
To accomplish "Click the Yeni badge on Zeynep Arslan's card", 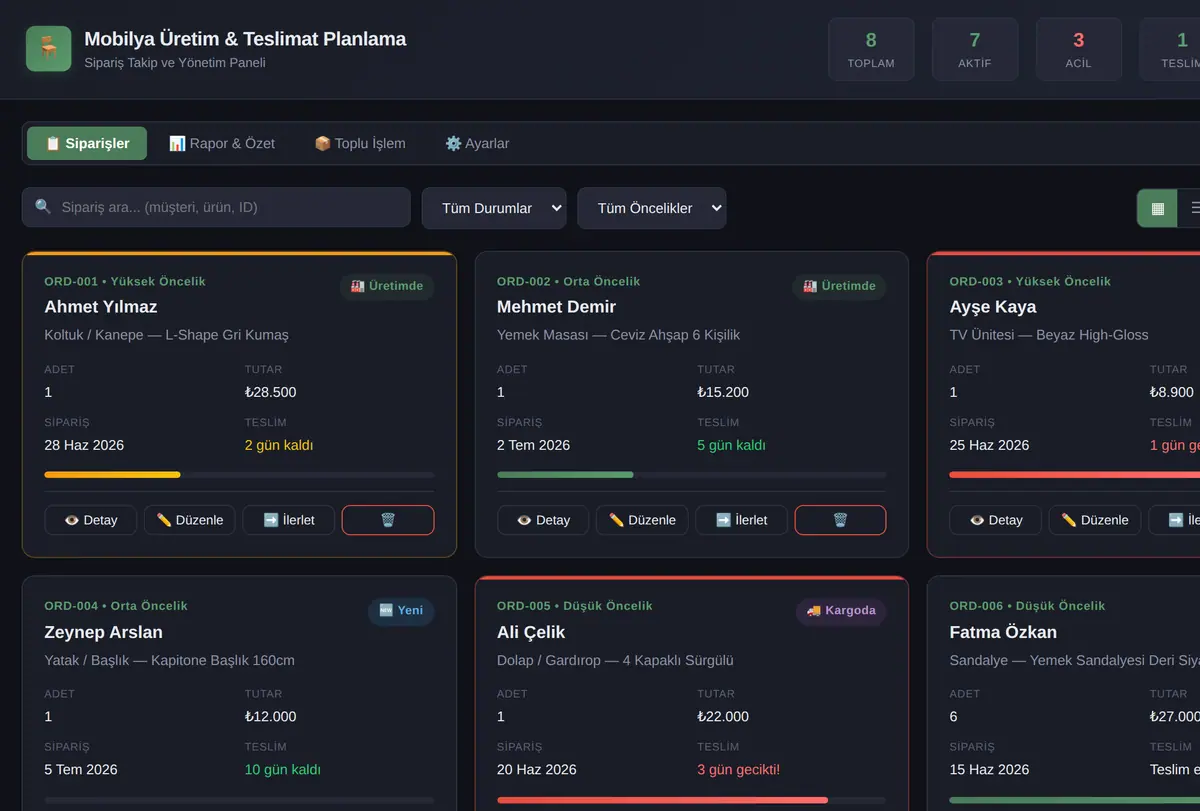I will pos(401,610).
